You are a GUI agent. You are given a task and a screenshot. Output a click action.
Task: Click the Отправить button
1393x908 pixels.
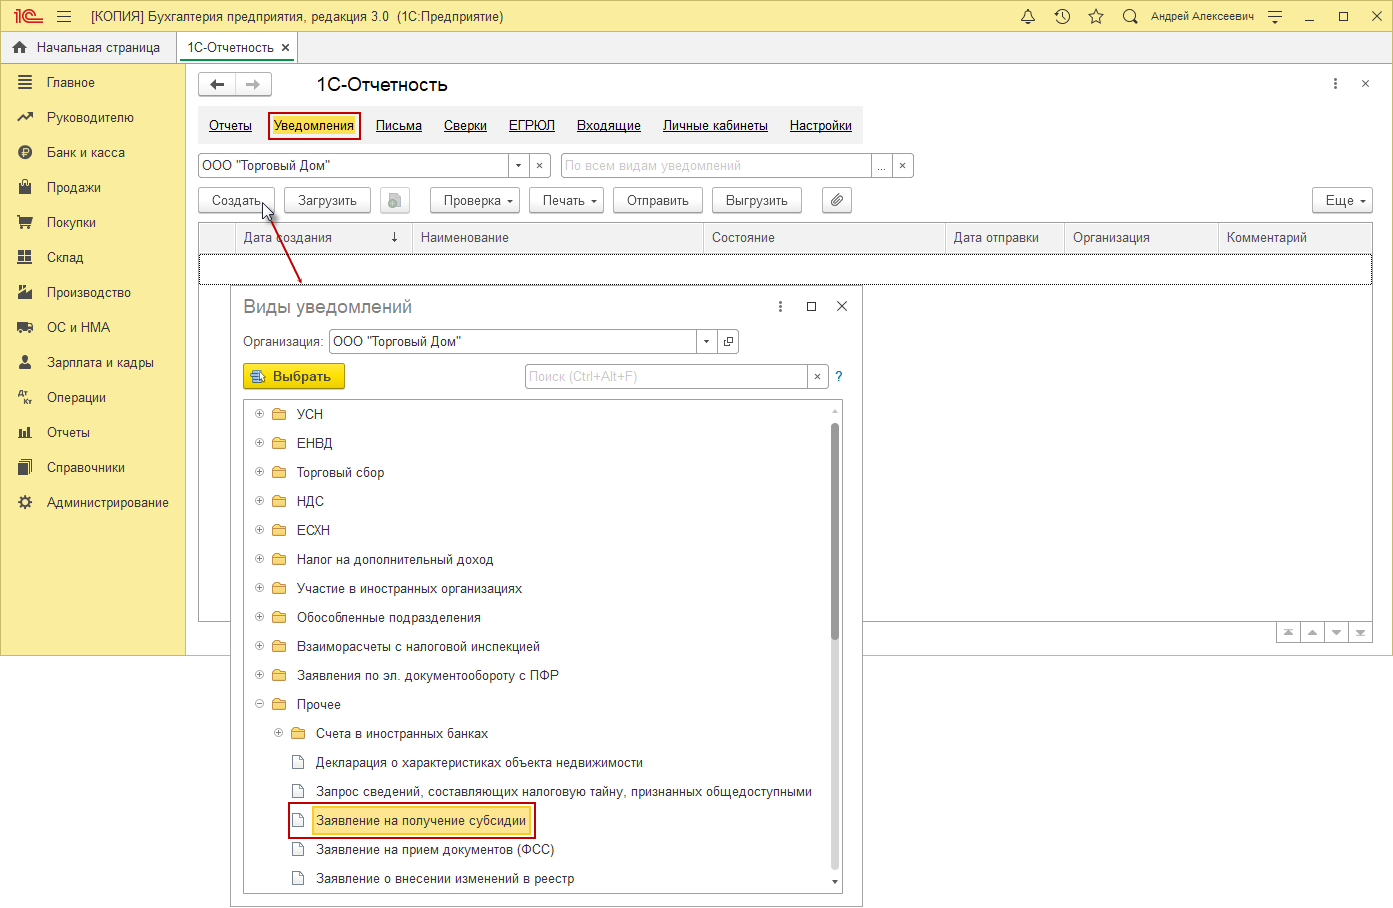click(657, 200)
